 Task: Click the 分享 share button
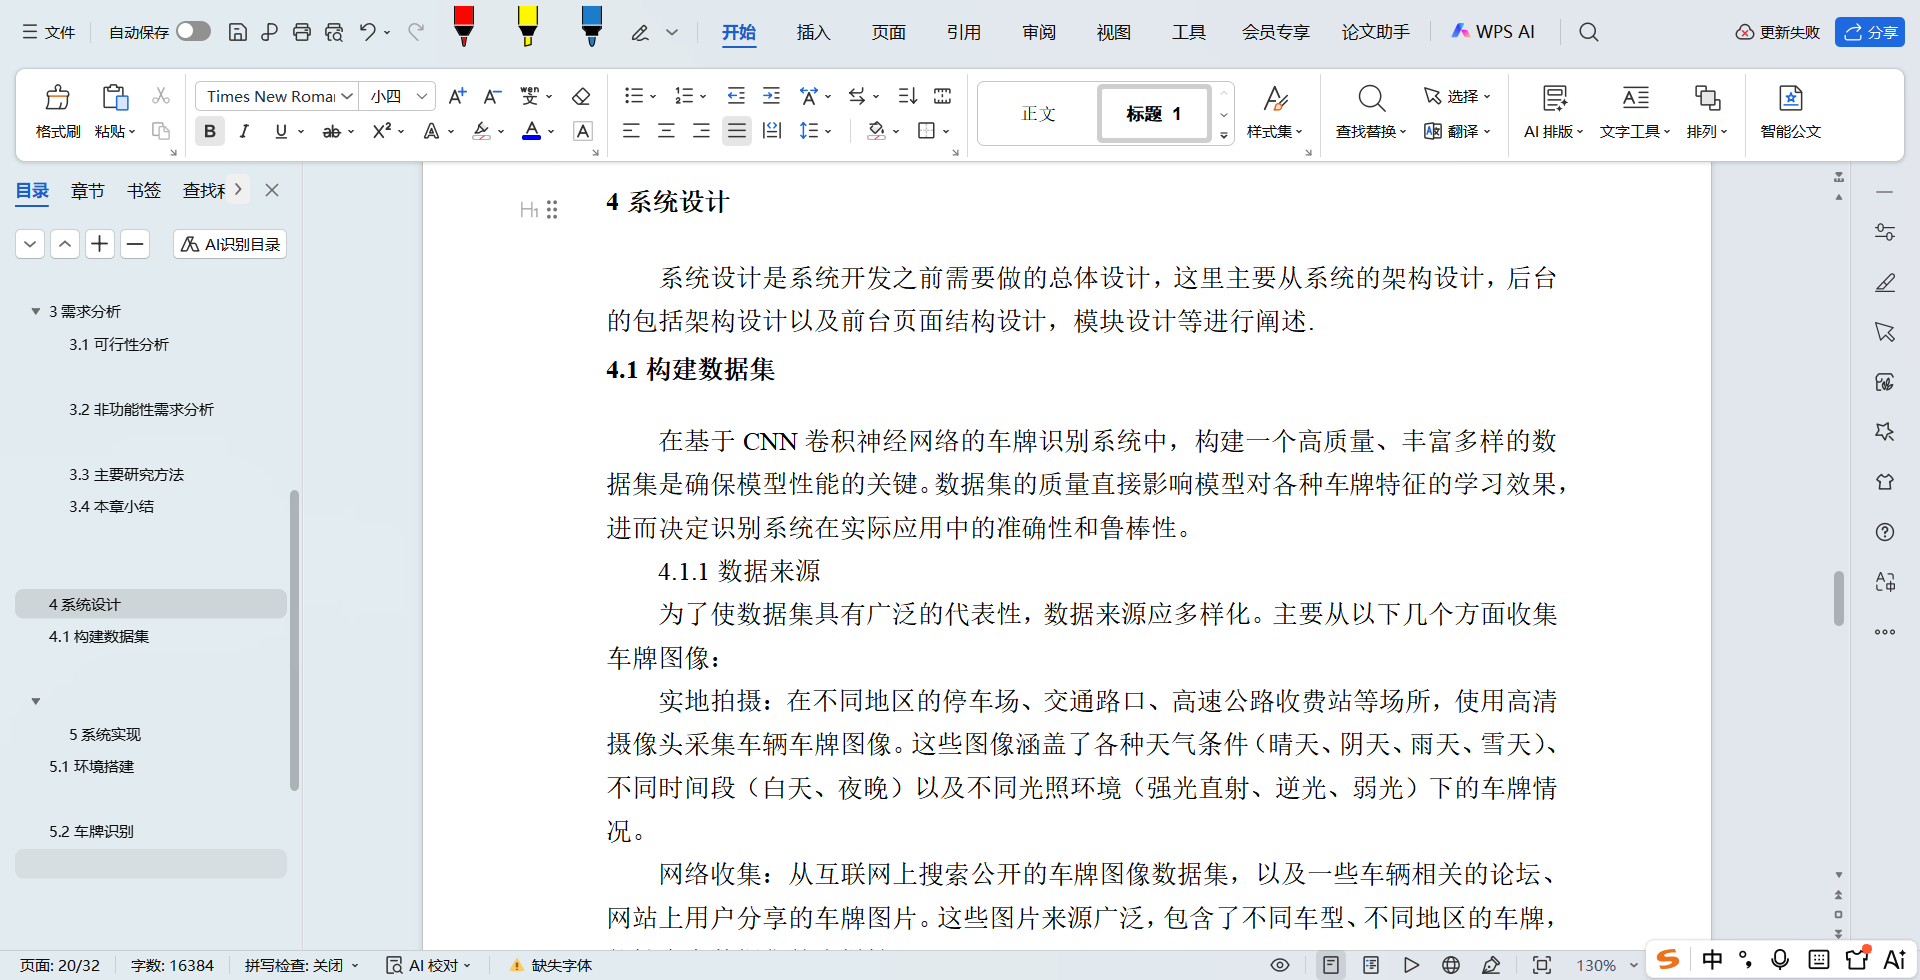1870,32
